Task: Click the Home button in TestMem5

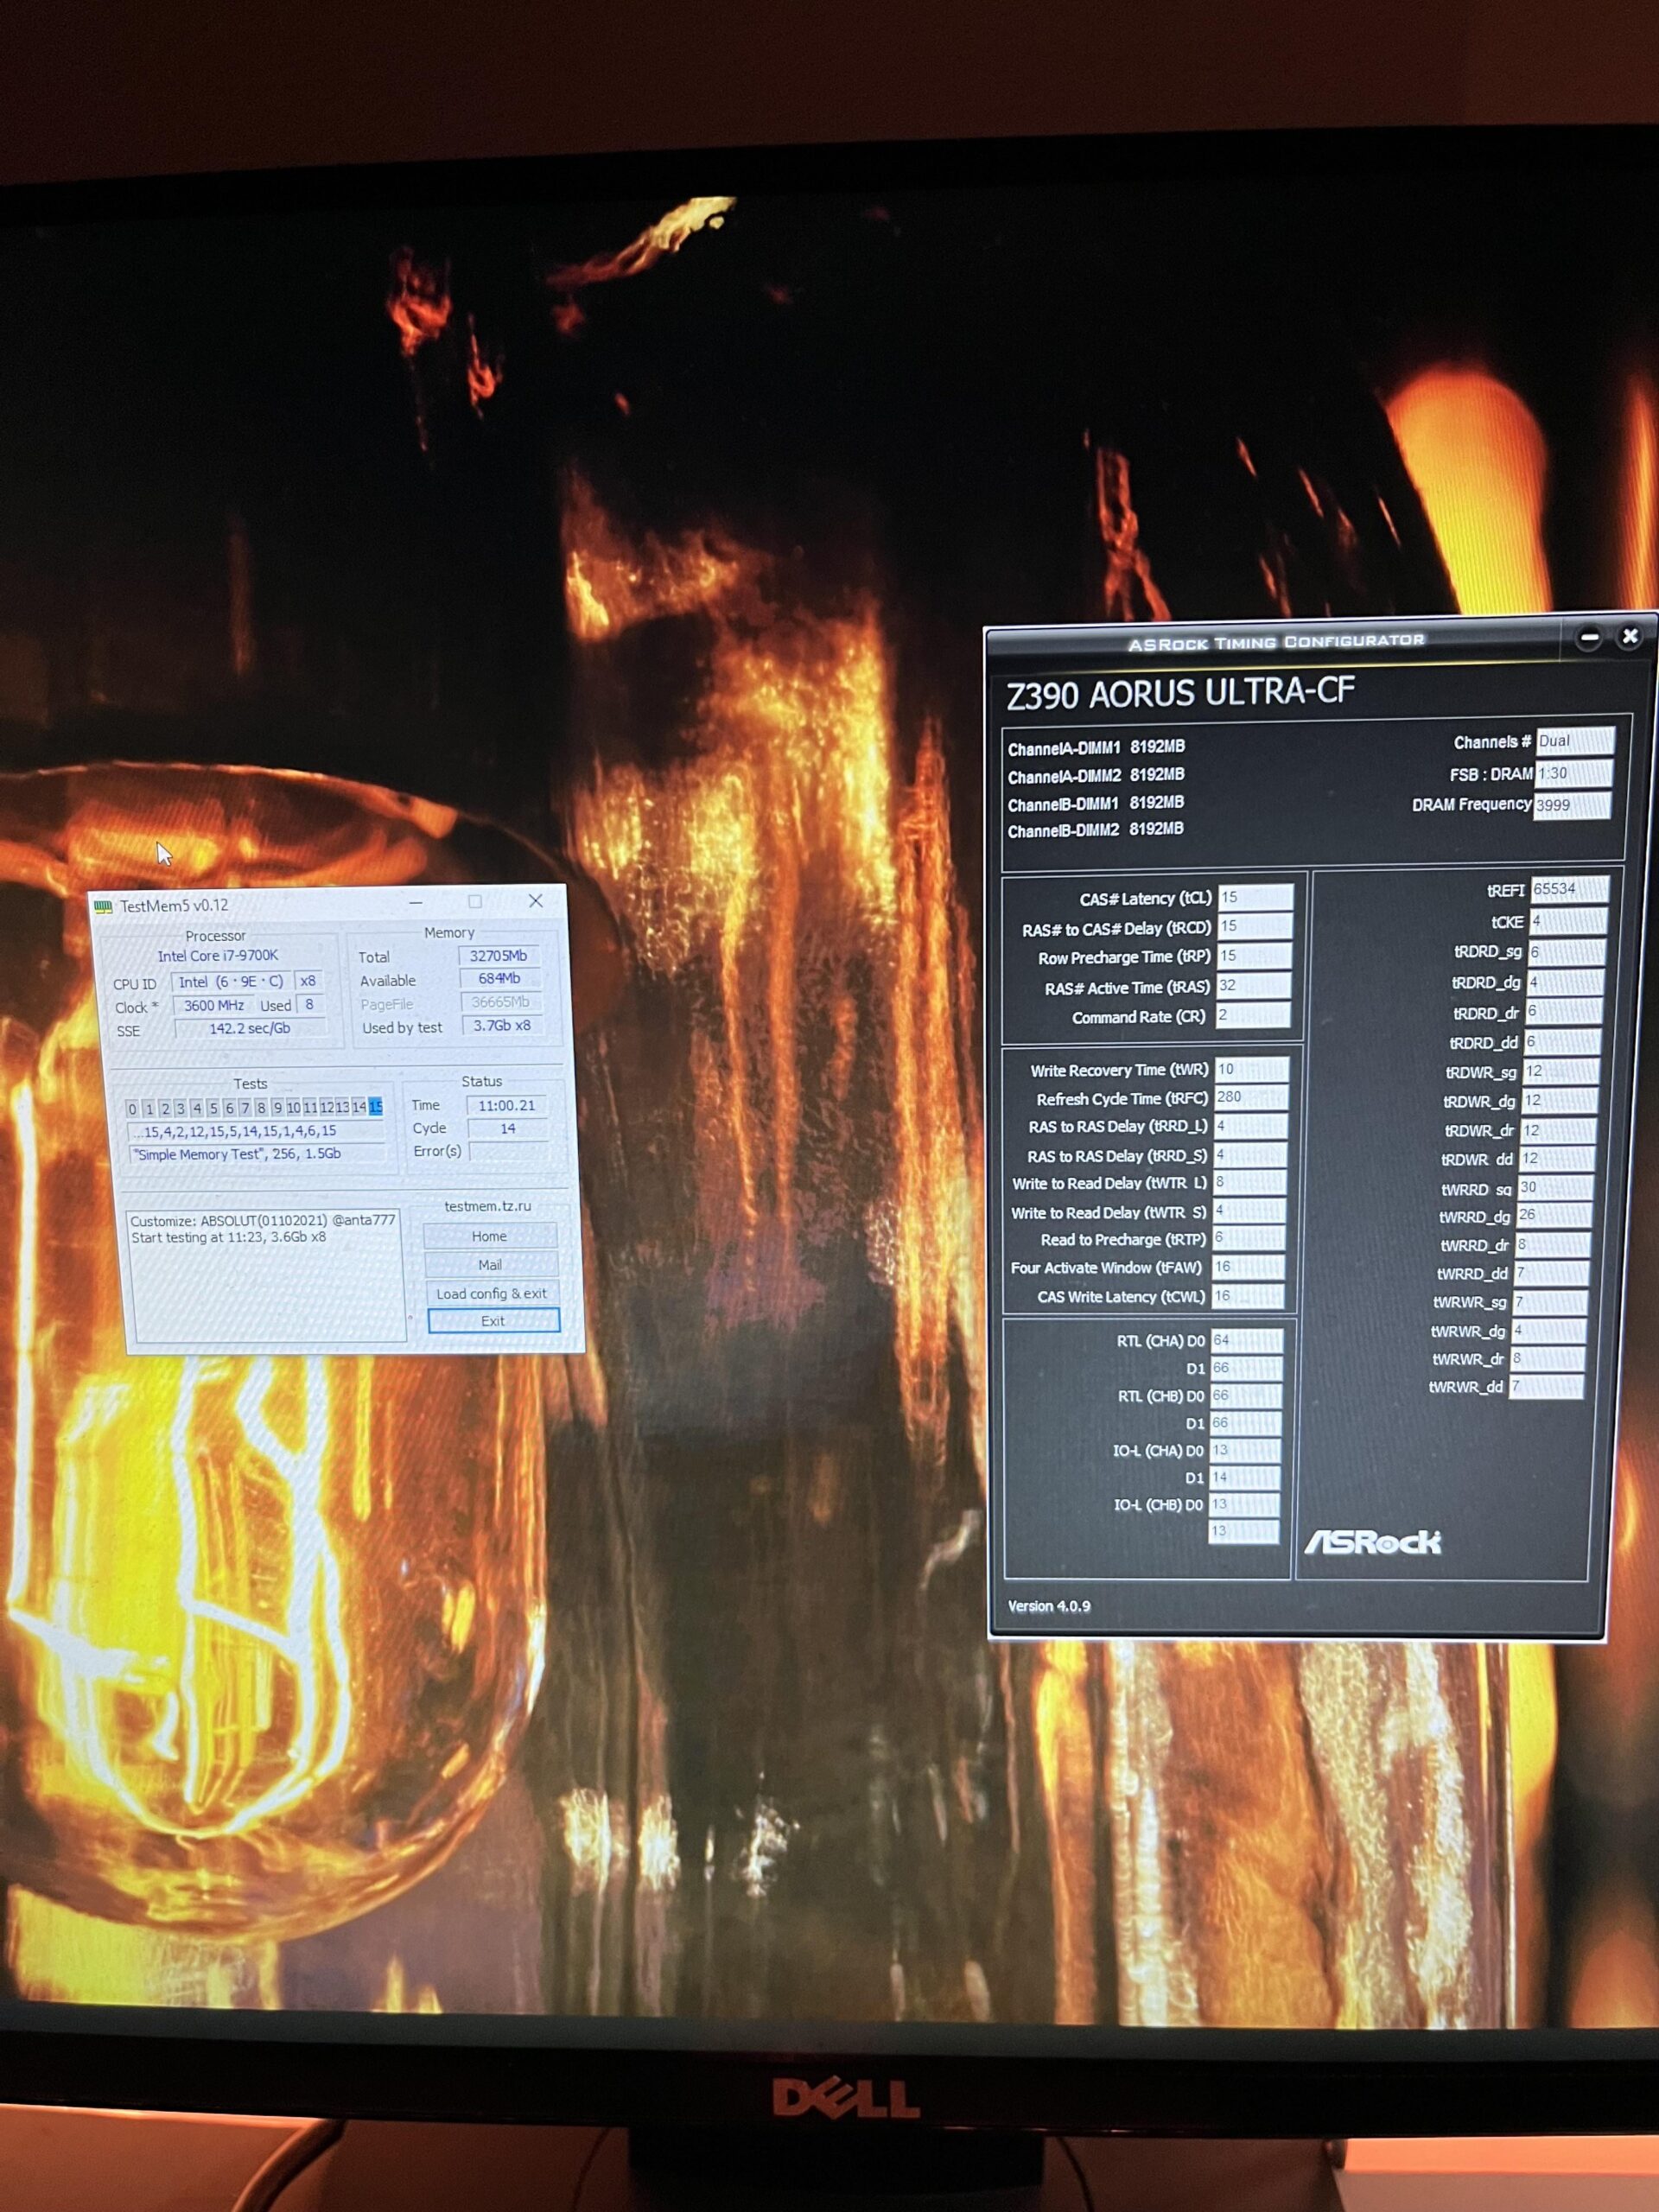Action: (490, 1237)
